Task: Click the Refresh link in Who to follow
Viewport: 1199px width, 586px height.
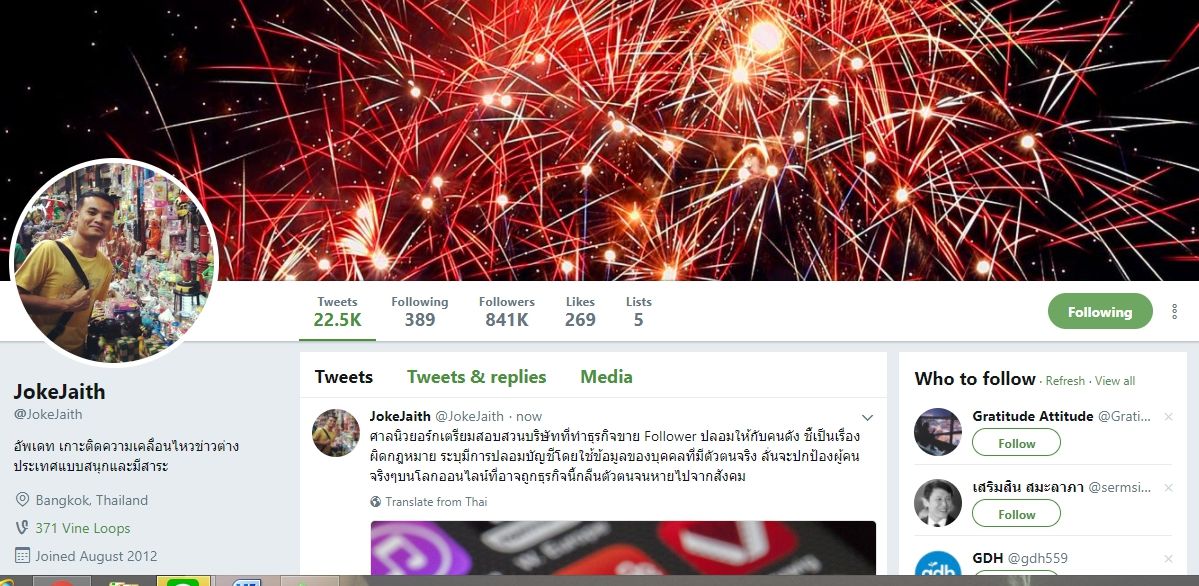Action: pyautogui.click(x=1065, y=381)
